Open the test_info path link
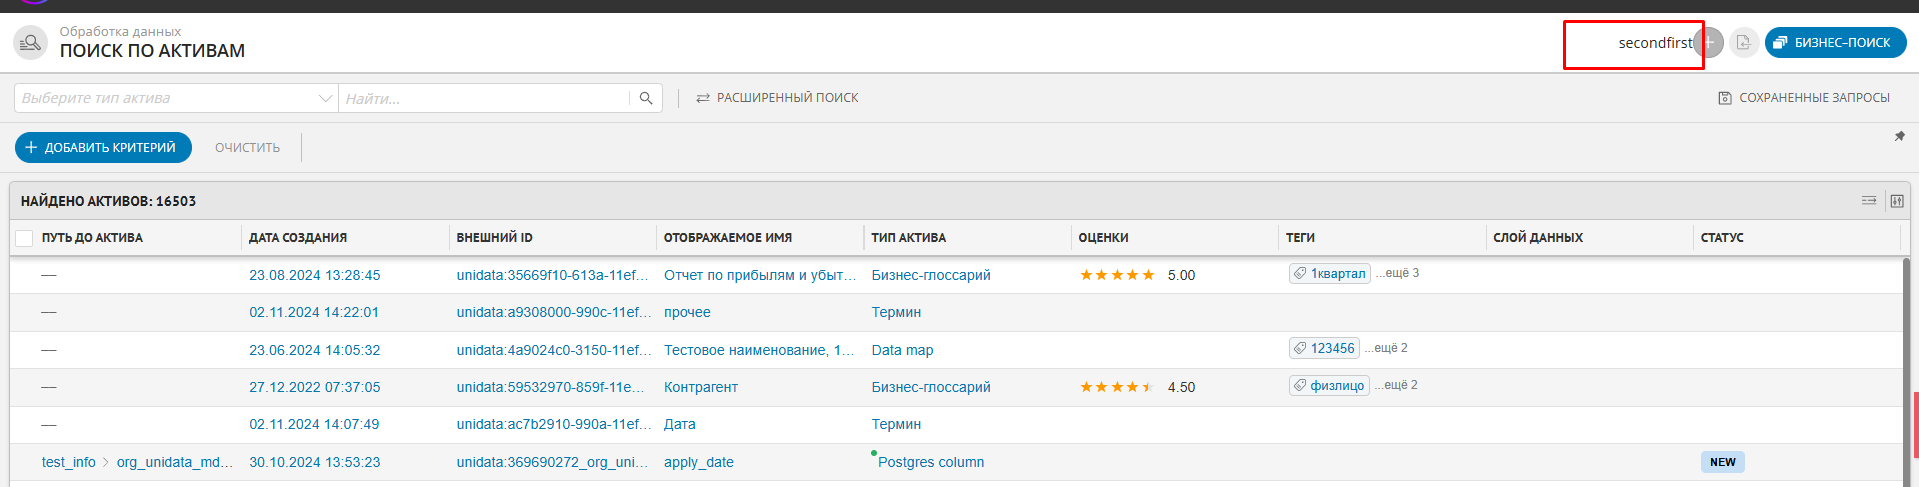Viewport: 1919px width, 487px height. [69, 462]
